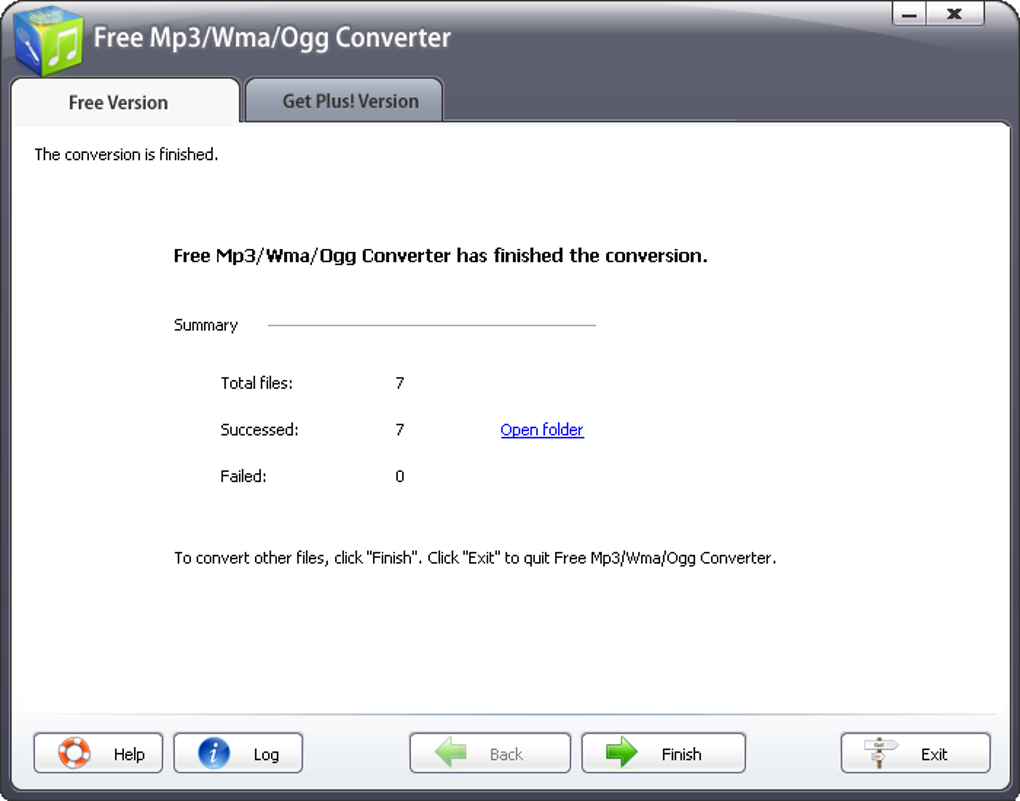Click the Failed count value 0
Image resolution: width=1020 pixels, height=801 pixels.
[x=399, y=476]
